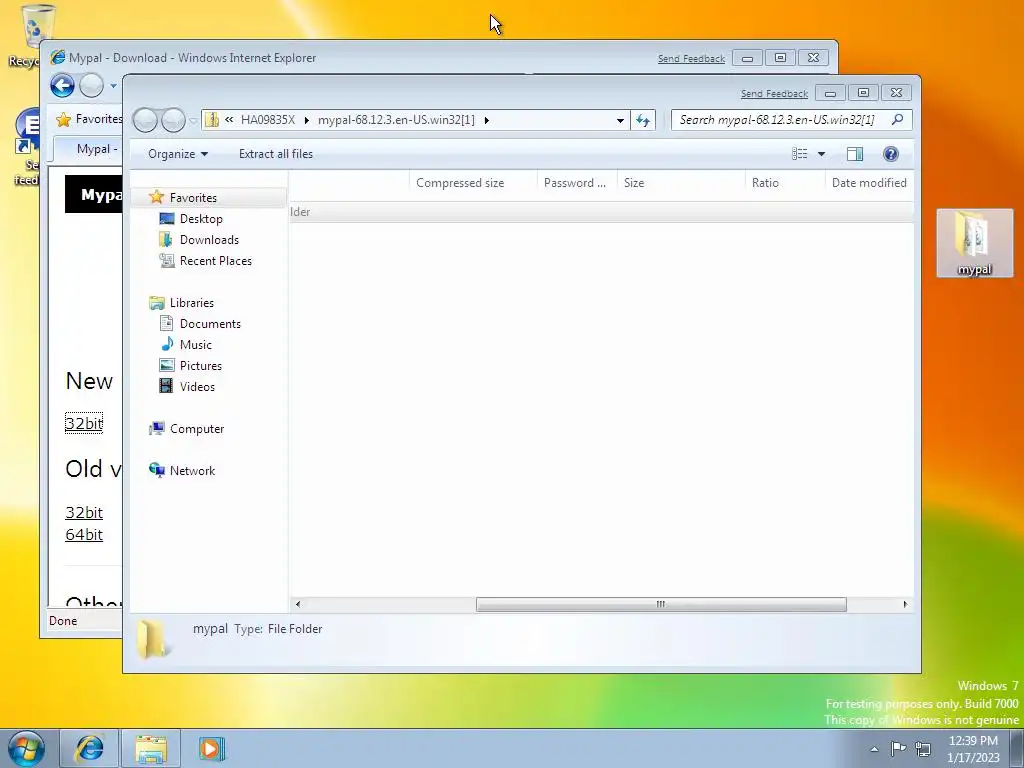
Task: Change your view icon in Explorer toolbar
Action: 800,154
